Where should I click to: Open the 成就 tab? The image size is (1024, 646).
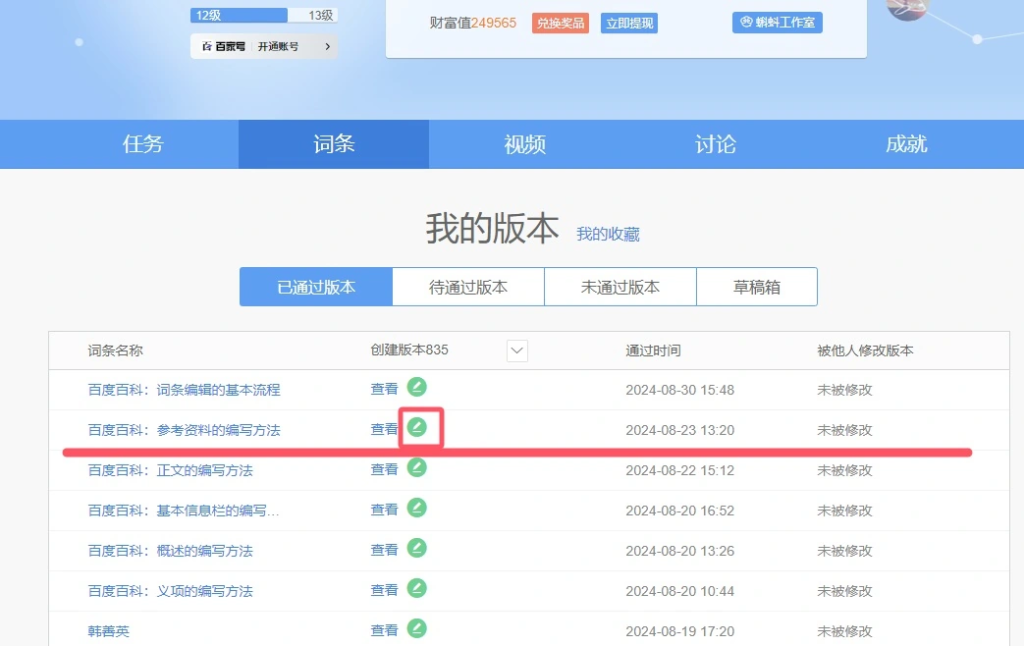pos(906,144)
